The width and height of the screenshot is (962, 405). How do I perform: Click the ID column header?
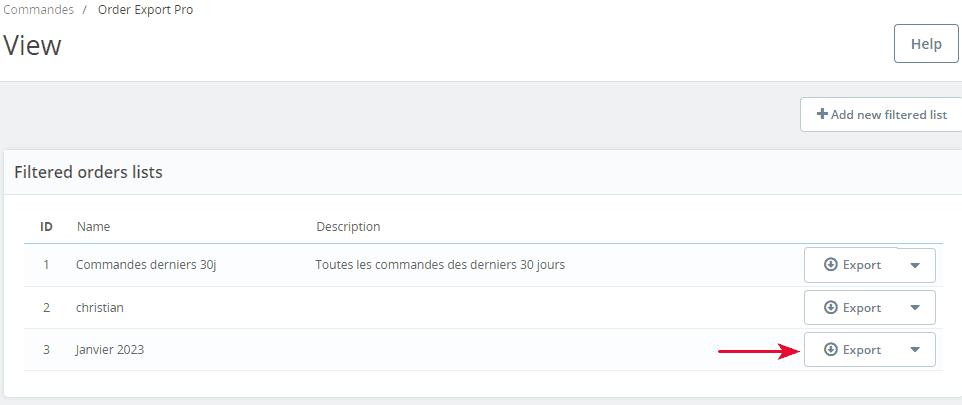(46, 226)
